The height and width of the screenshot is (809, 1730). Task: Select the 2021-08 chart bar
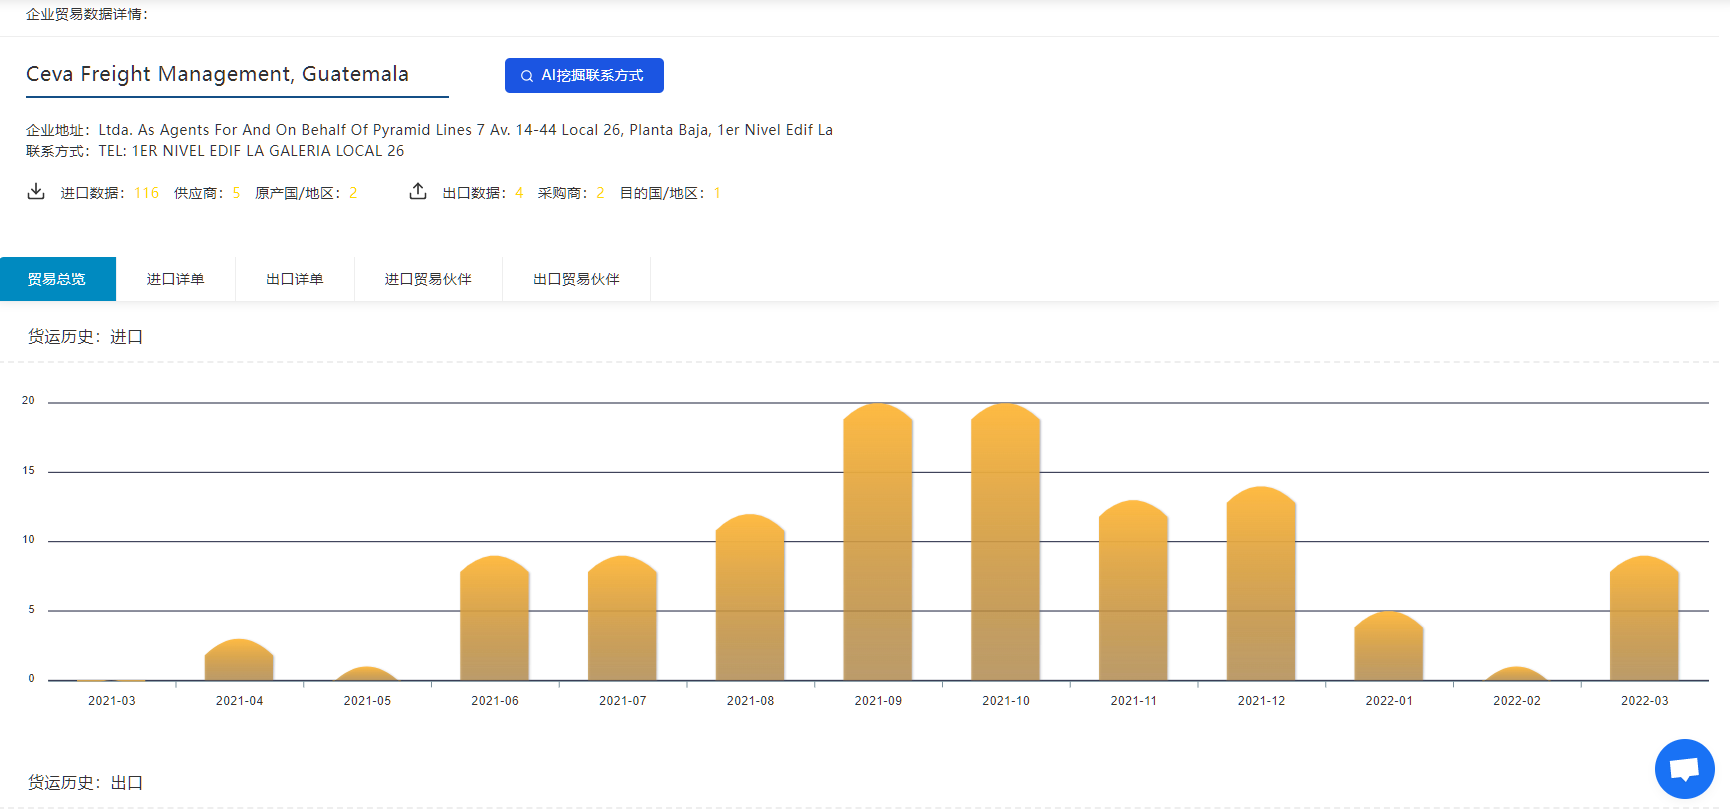(x=750, y=600)
